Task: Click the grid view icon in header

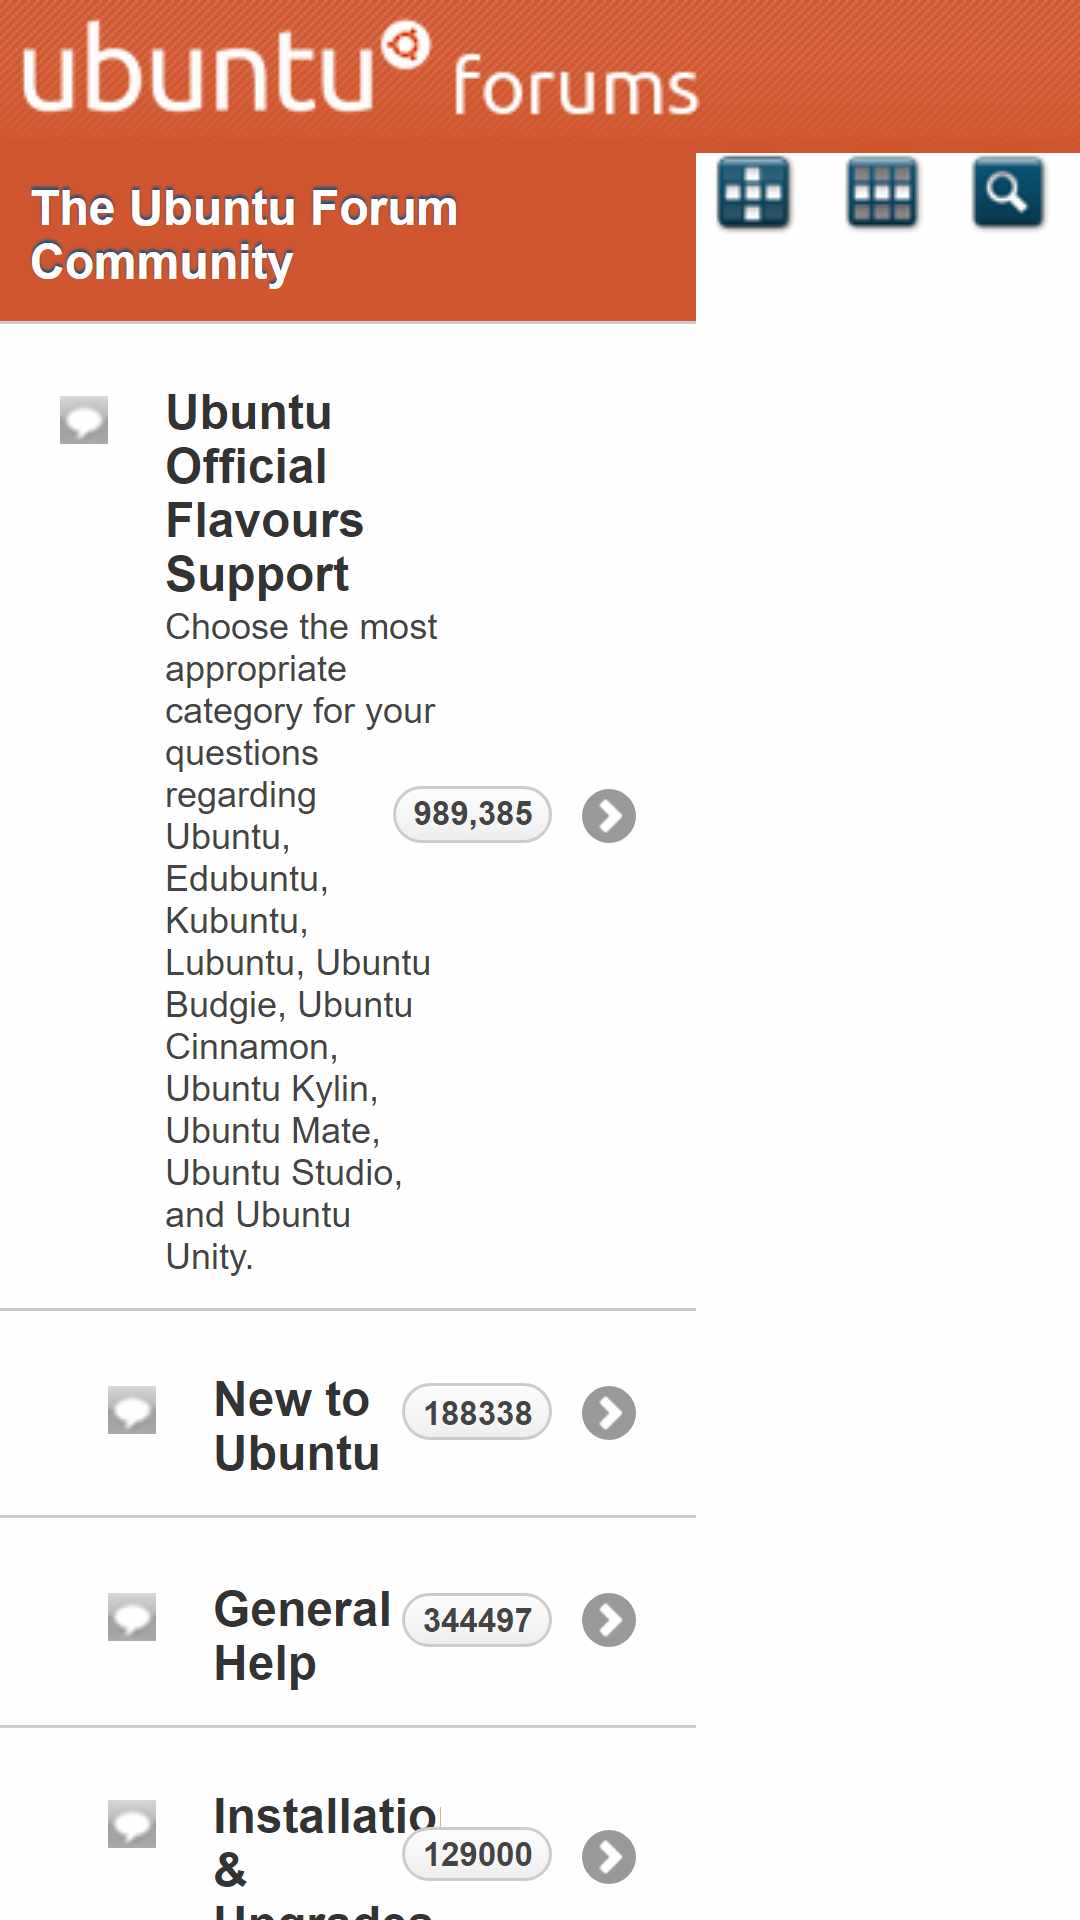Action: coord(882,192)
